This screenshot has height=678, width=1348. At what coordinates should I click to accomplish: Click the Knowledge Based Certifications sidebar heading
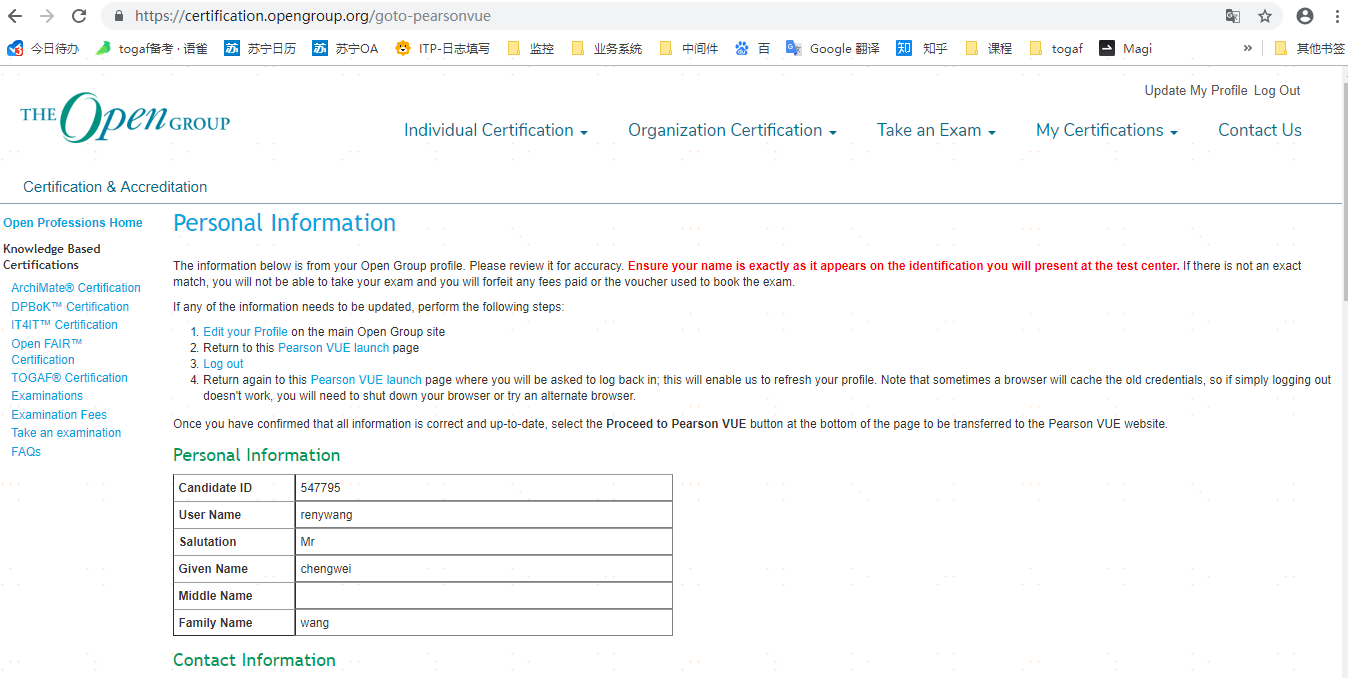coord(52,257)
